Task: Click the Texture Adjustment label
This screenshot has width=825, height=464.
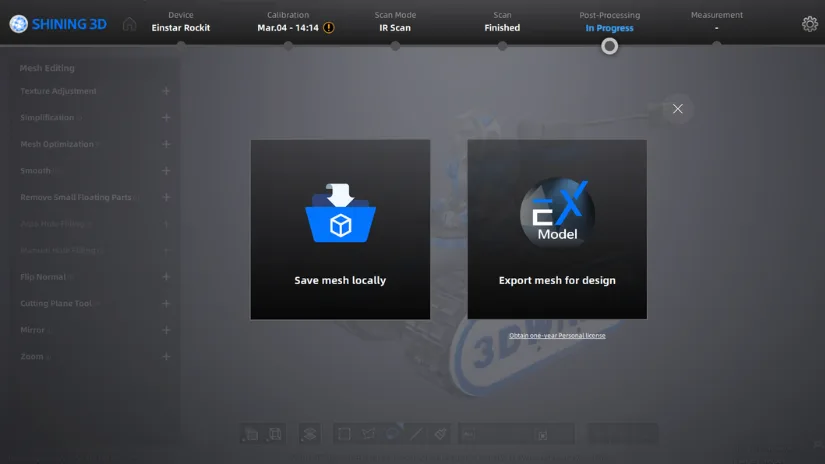Action: (x=58, y=91)
